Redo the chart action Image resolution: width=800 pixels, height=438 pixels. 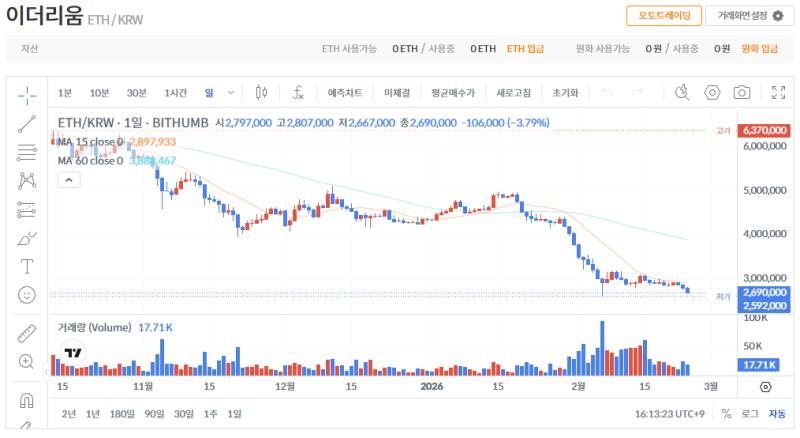click(x=637, y=92)
